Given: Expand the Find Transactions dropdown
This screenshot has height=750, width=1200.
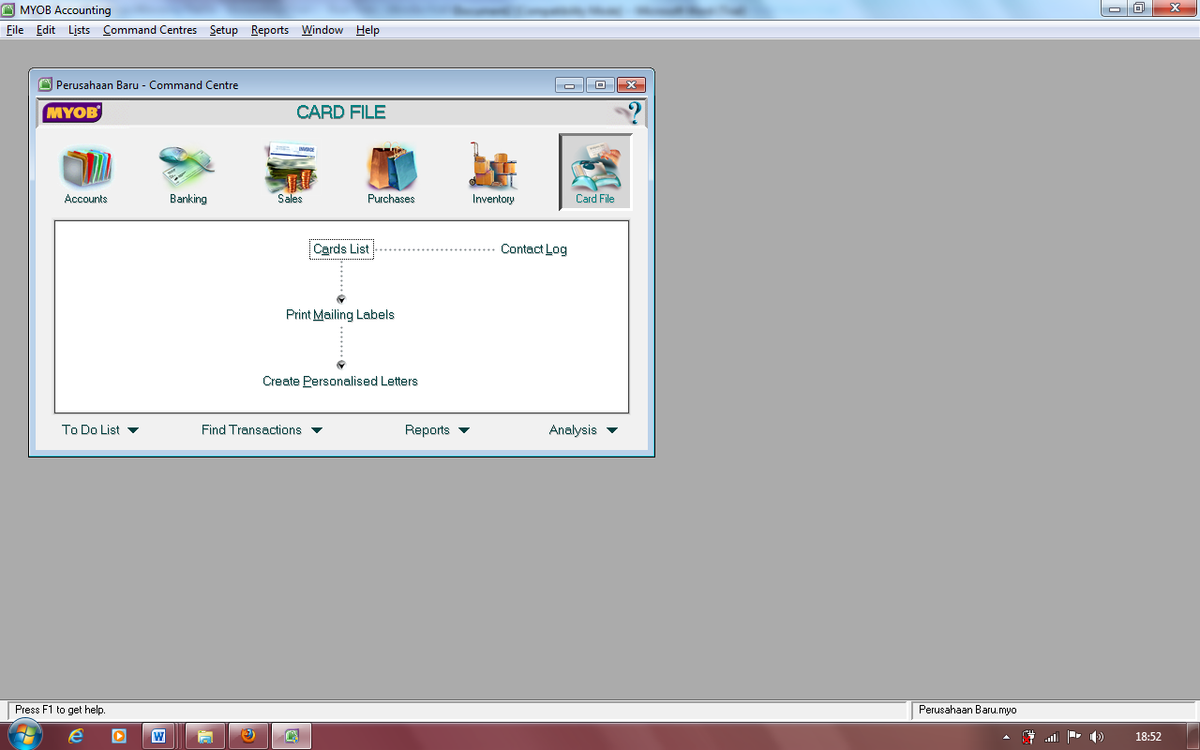Looking at the screenshot, I should click(262, 430).
